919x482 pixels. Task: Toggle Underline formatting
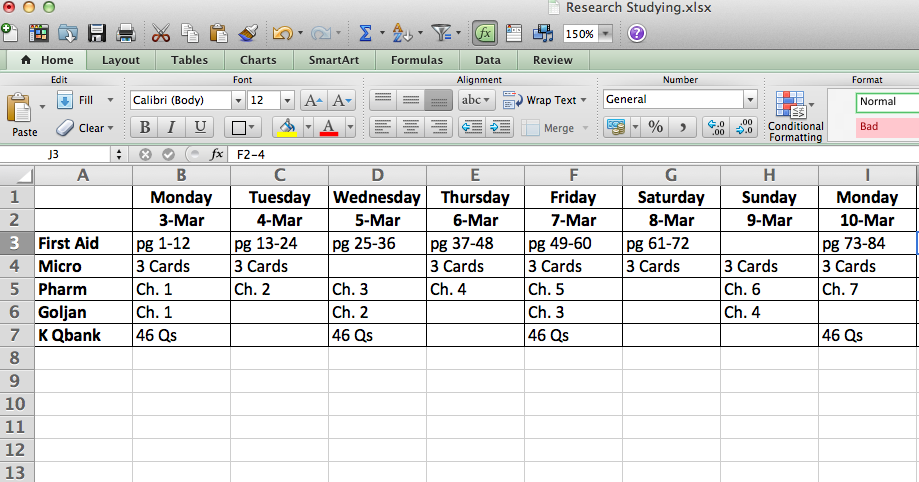tap(199, 127)
